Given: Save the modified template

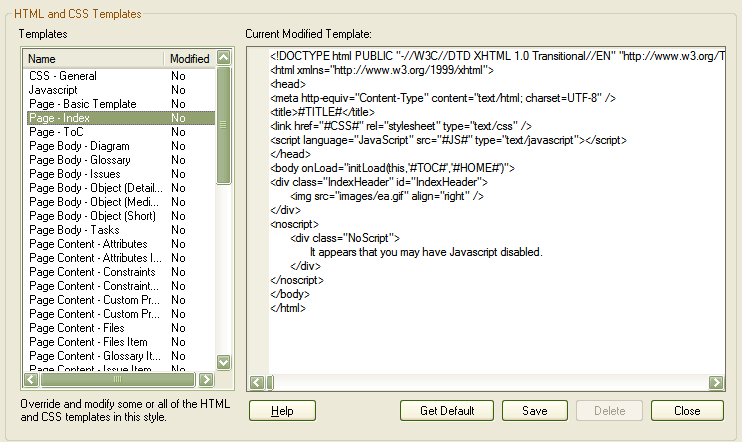Looking at the screenshot, I should tap(535, 410).
